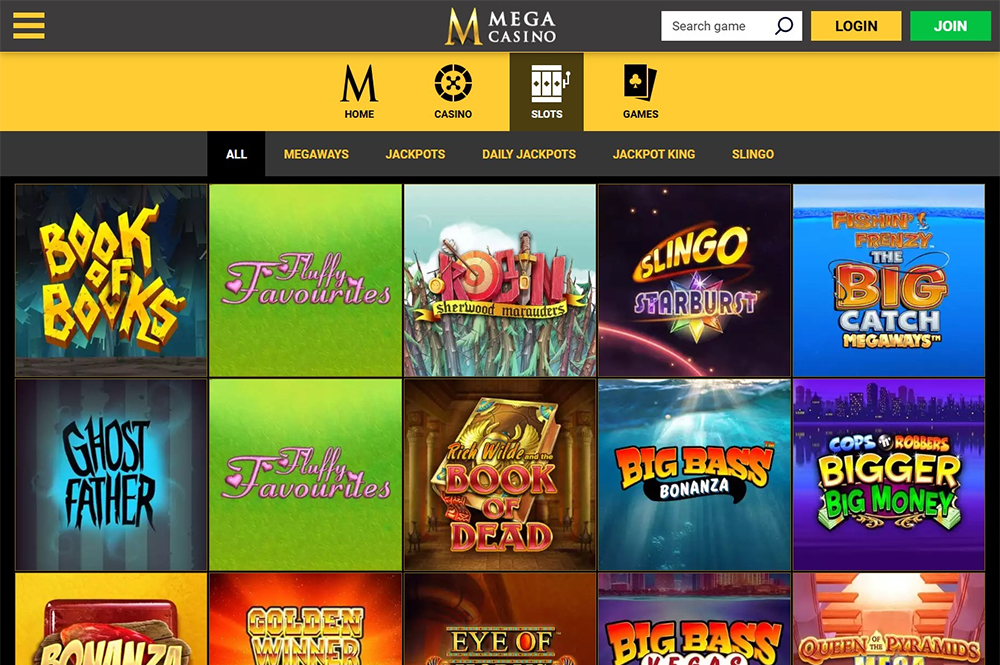Open the Book of Books game
The width and height of the screenshot is (1000, 665).
point(111,280)
